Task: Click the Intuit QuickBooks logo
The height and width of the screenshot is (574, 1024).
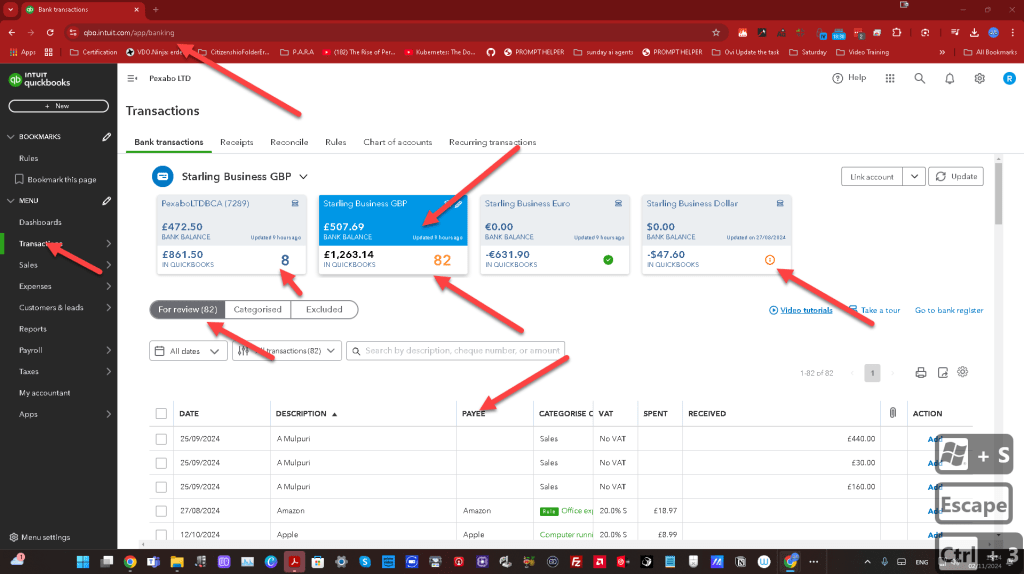Action: click(39, 80)
